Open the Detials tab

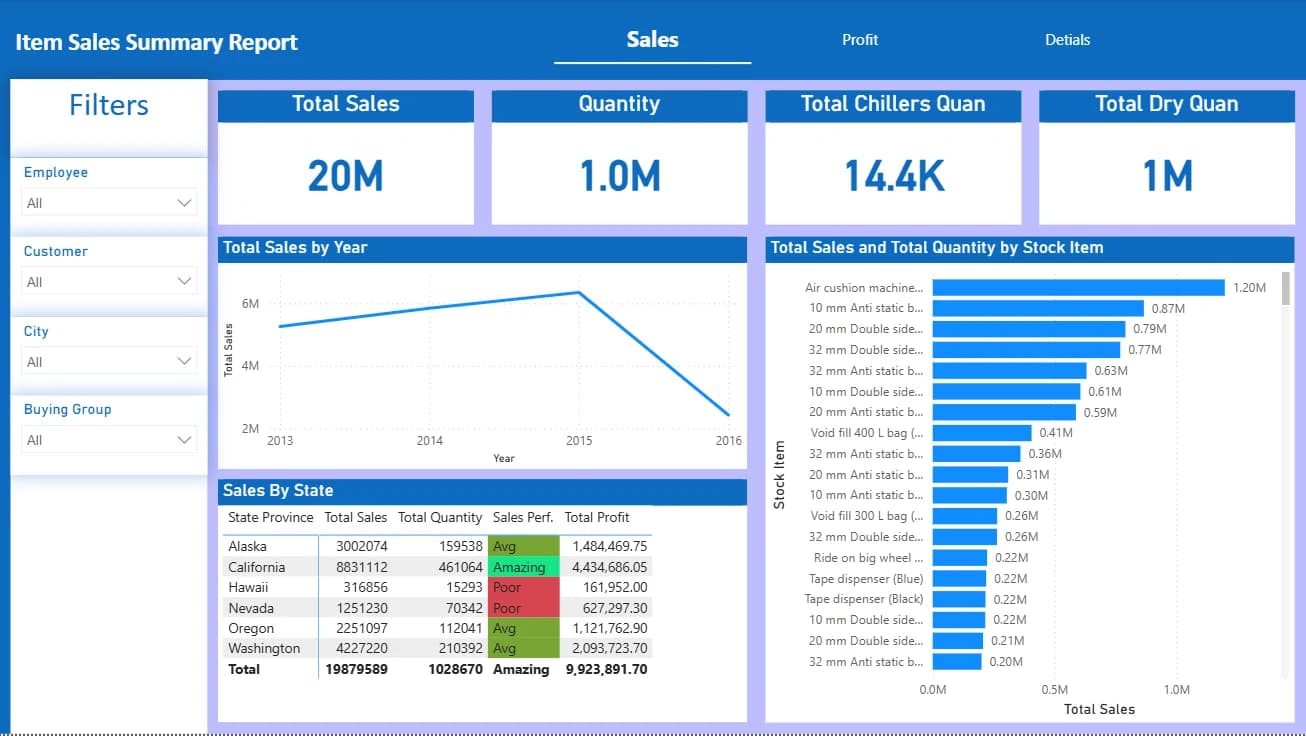[1067, 40]
